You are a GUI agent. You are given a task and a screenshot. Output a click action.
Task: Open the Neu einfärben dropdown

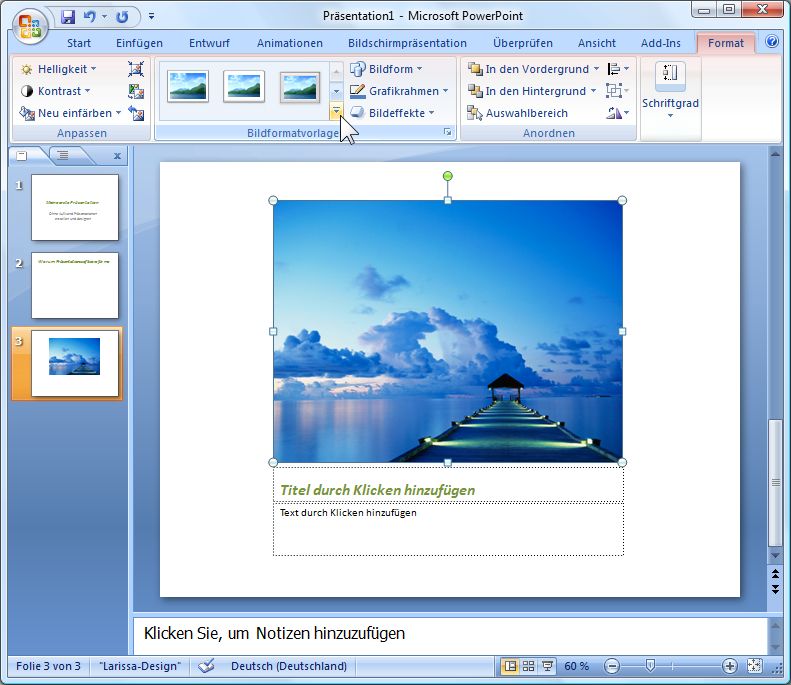point(70,113)
